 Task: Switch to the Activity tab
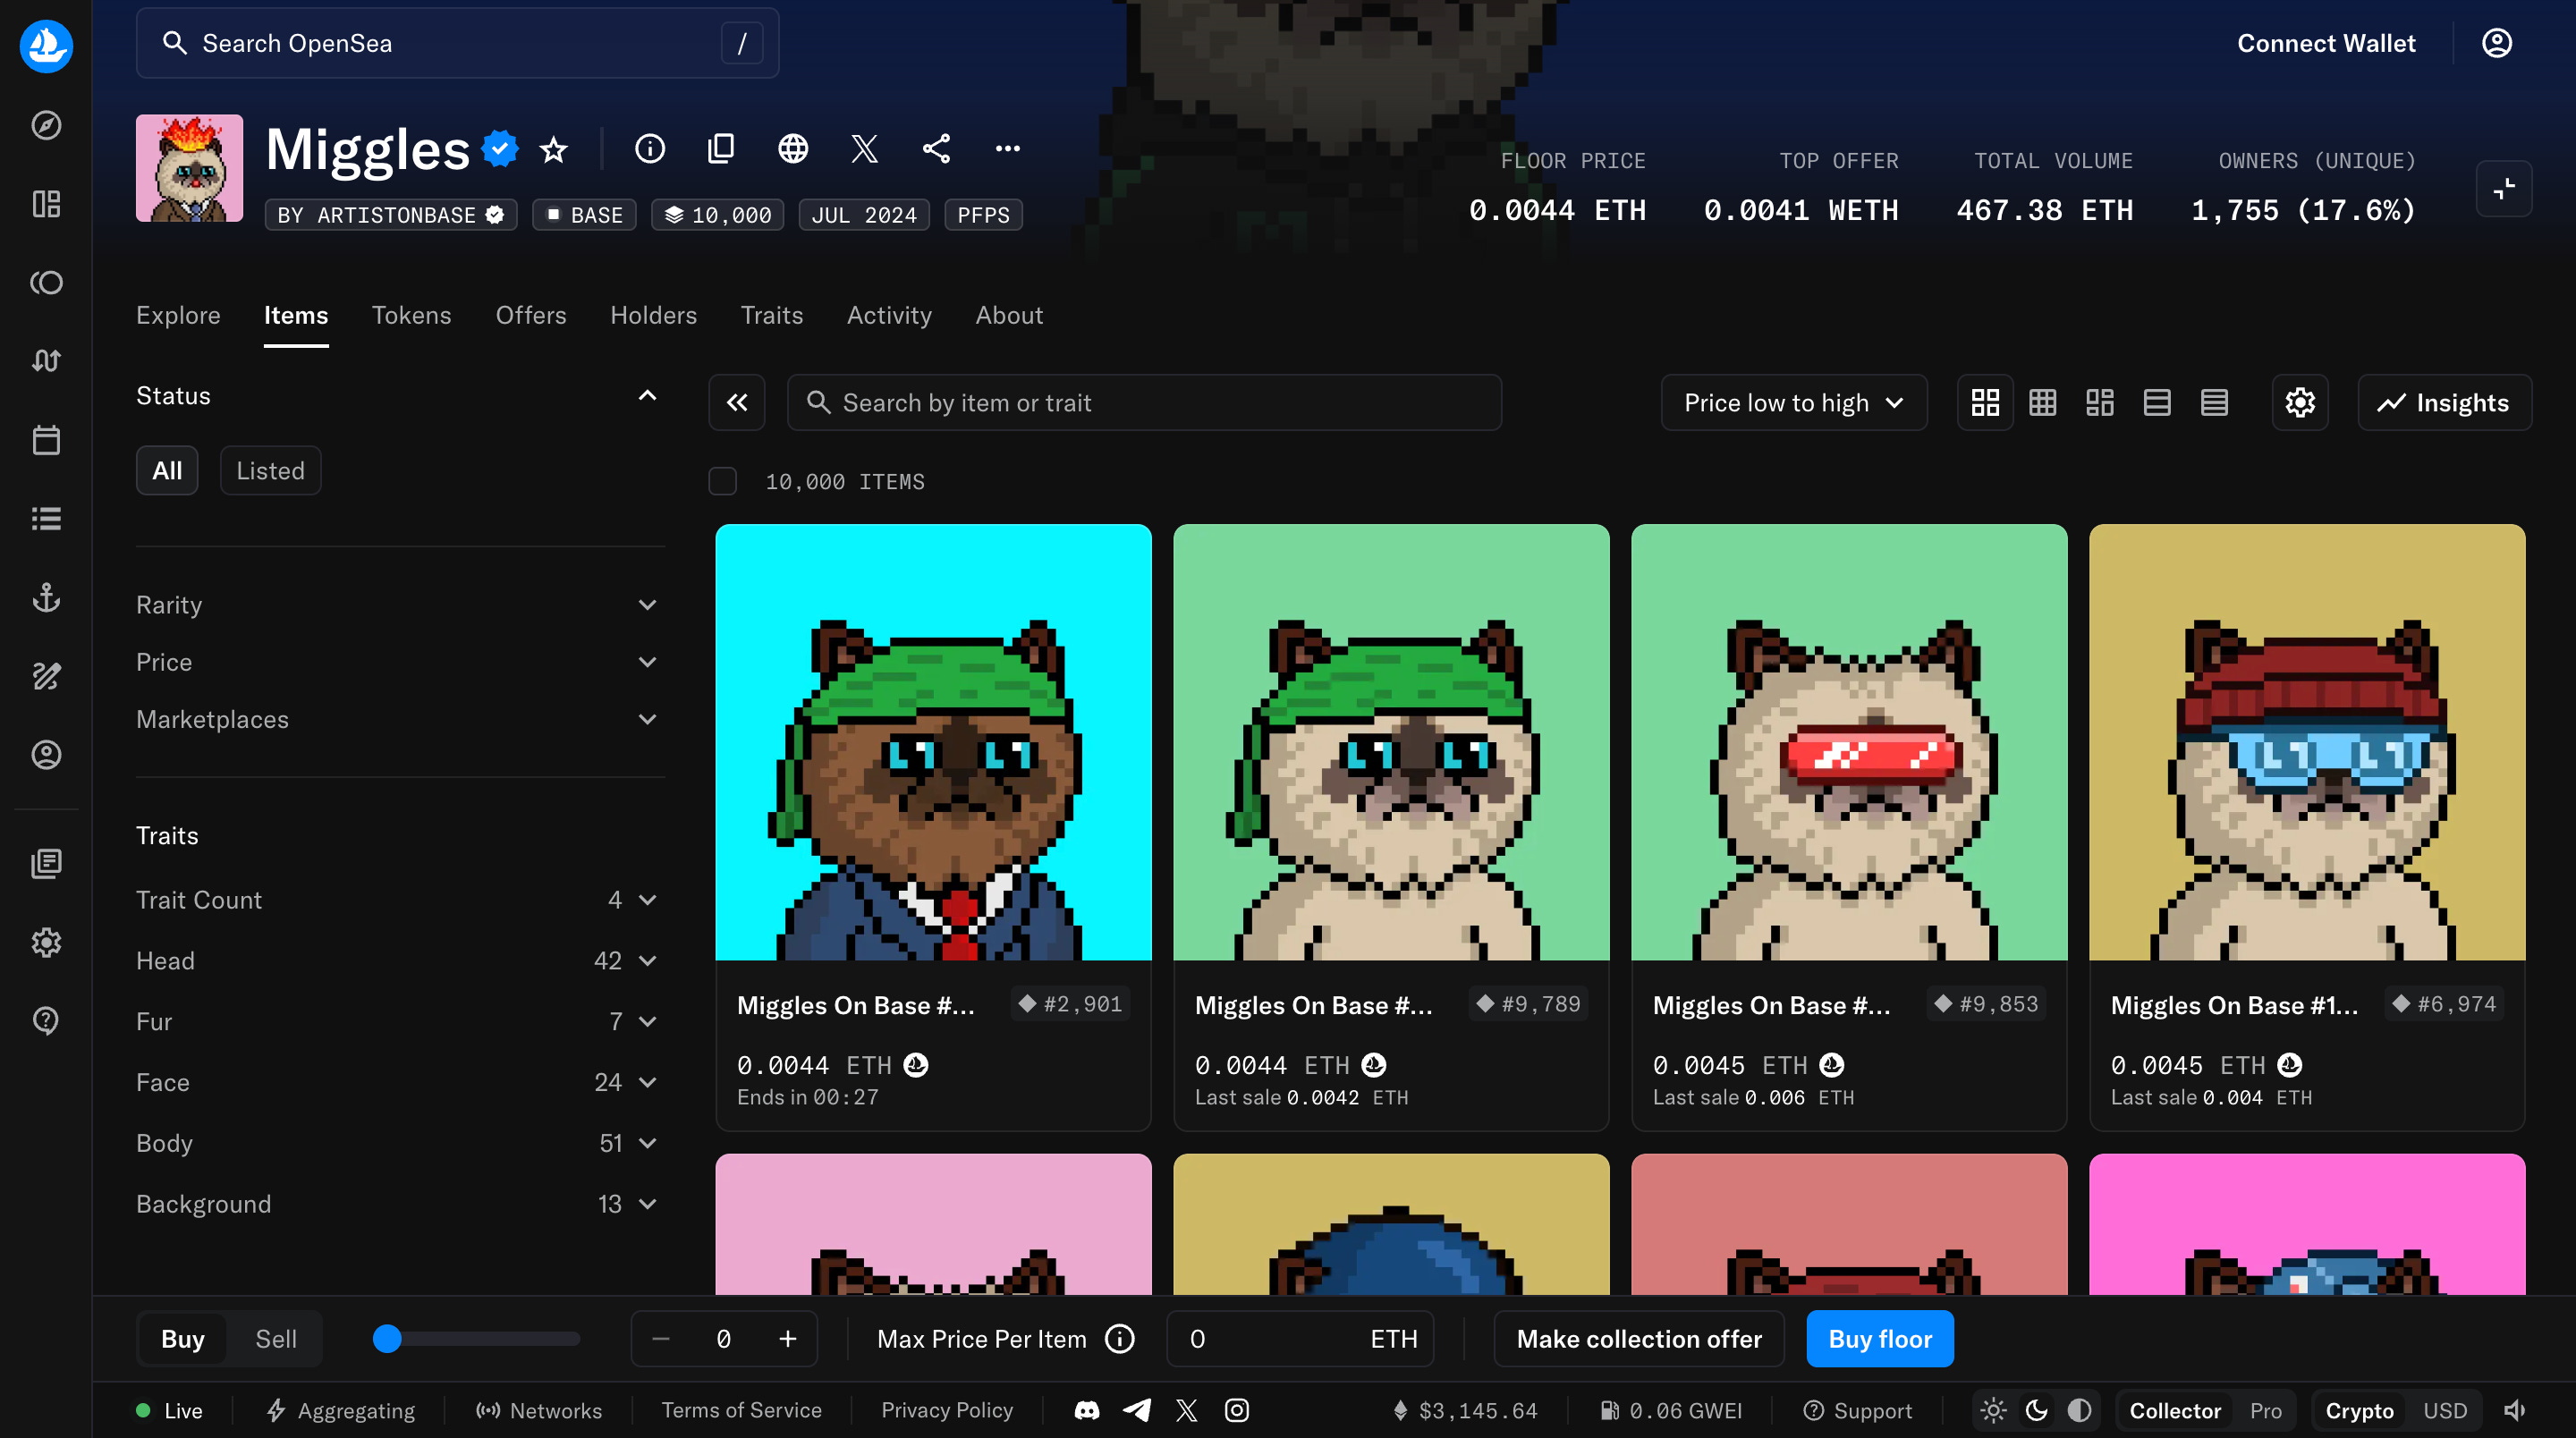[889, 315]
